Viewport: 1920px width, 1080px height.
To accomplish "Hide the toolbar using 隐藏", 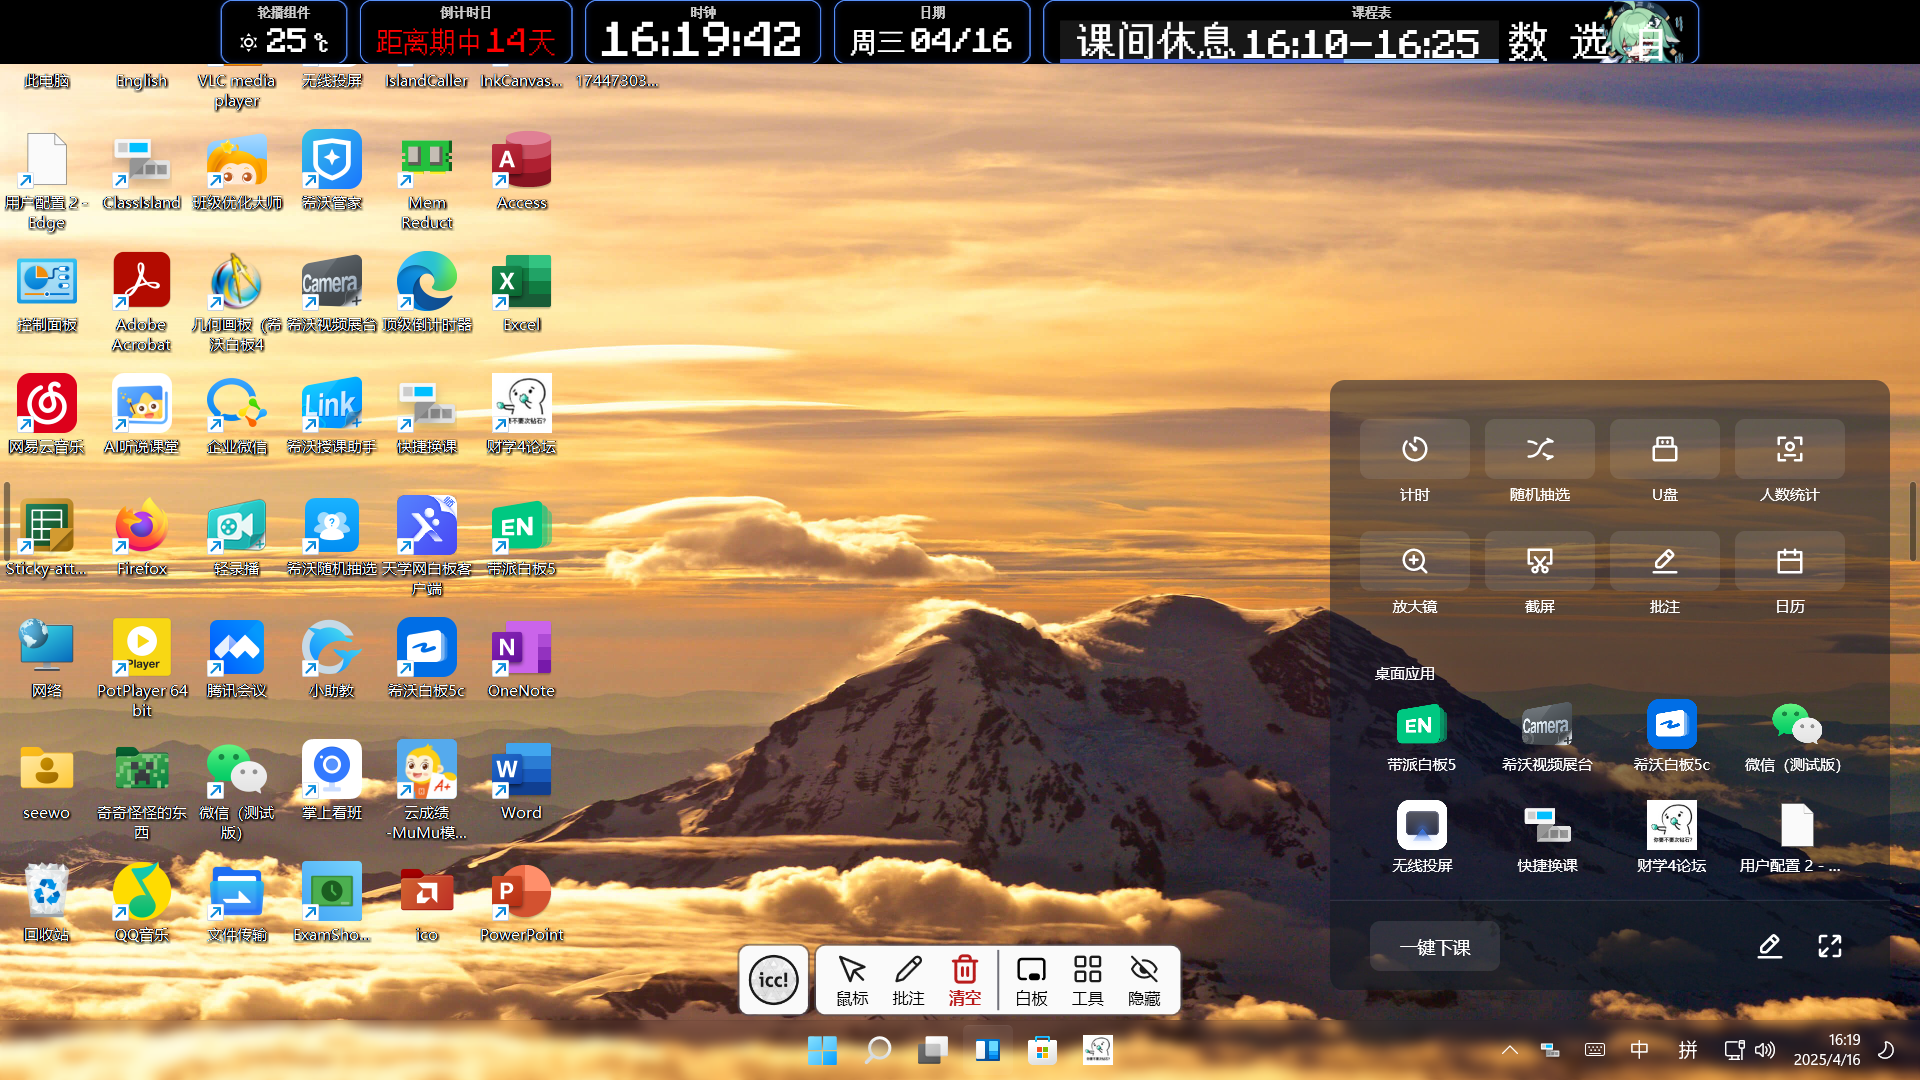I will 1144,980.
